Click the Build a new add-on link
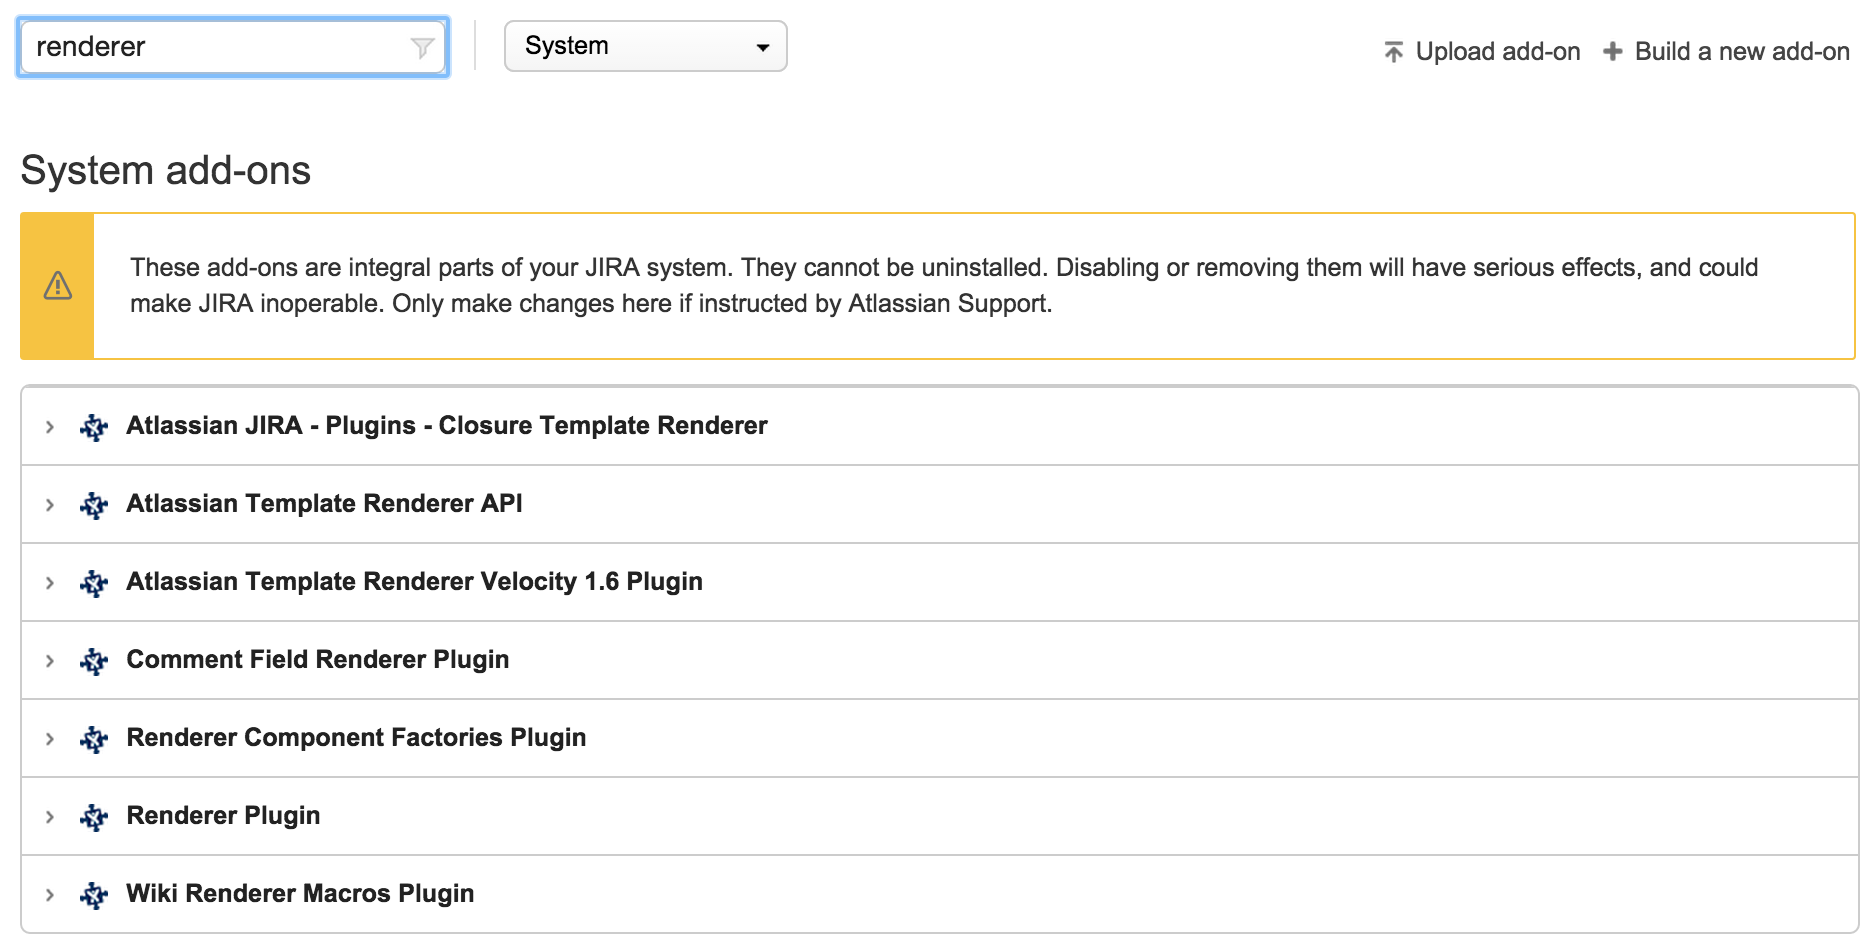The height and width of the screenshot is (952, 1876). click(x=1741, y=52)
